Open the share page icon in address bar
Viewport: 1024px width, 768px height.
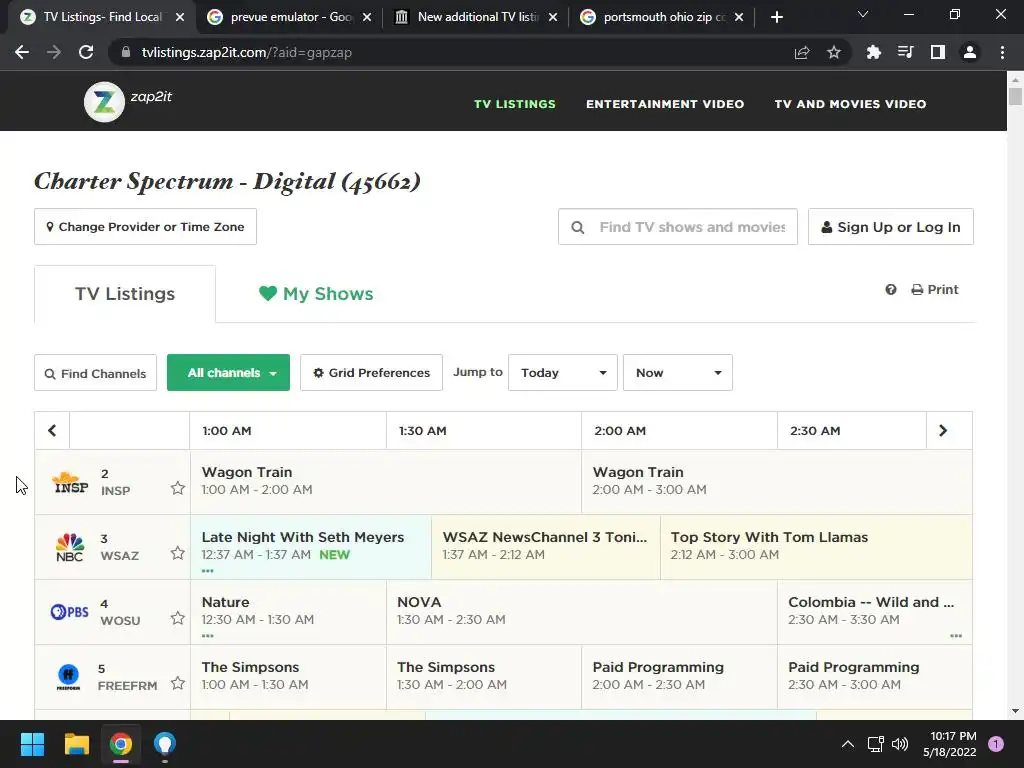click(x=802, y=52)
